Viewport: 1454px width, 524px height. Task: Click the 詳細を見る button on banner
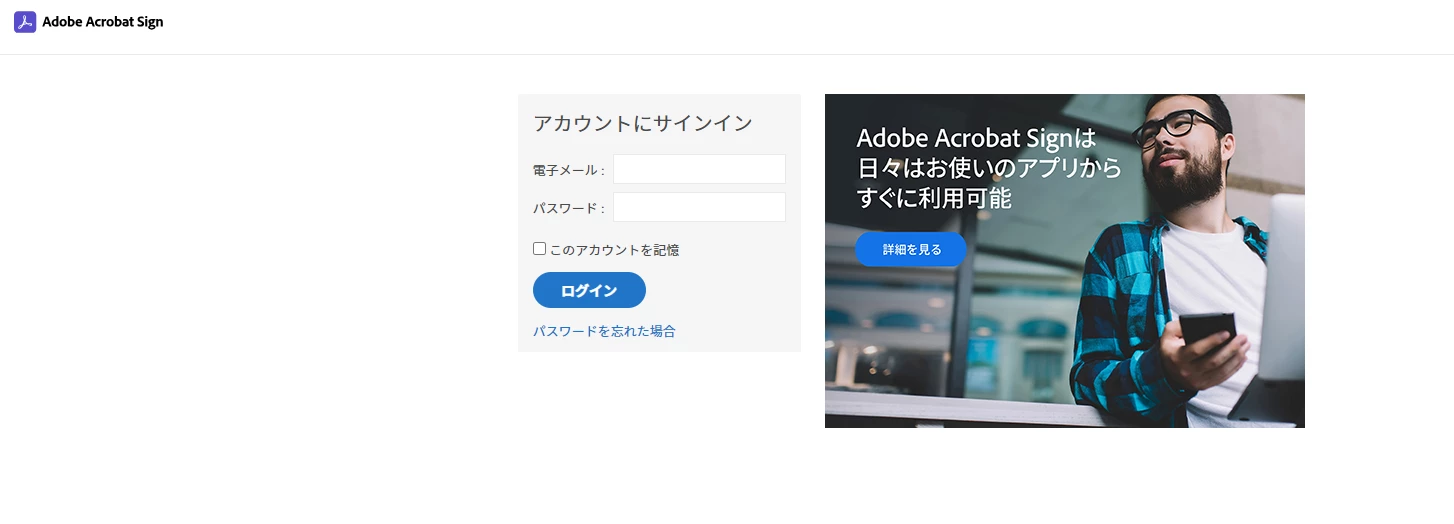911,249
